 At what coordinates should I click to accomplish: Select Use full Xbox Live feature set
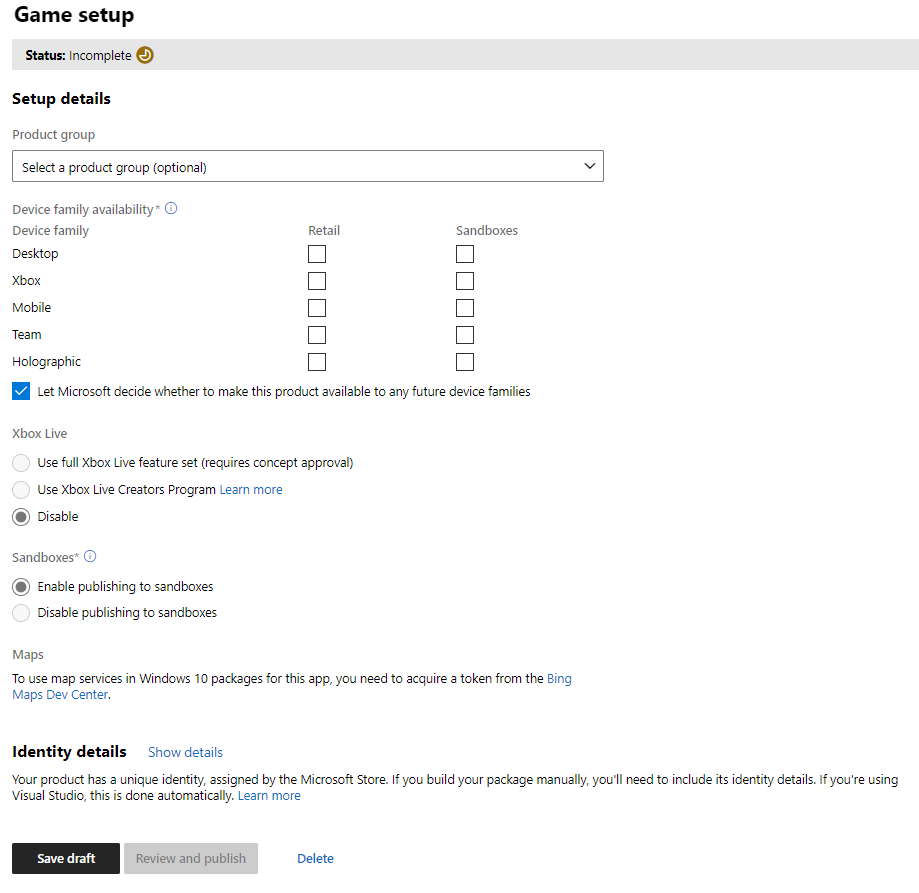[x=21, y=463]
